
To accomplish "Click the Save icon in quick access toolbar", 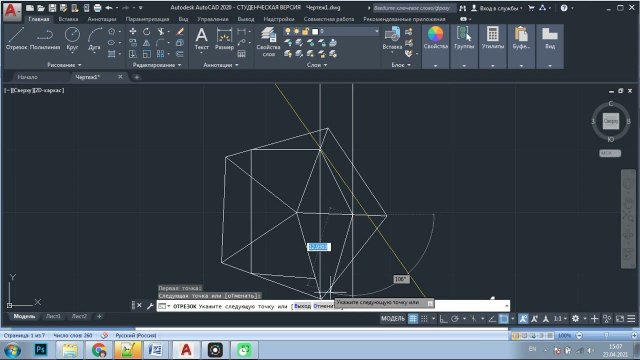I will [x=52, y=8].
